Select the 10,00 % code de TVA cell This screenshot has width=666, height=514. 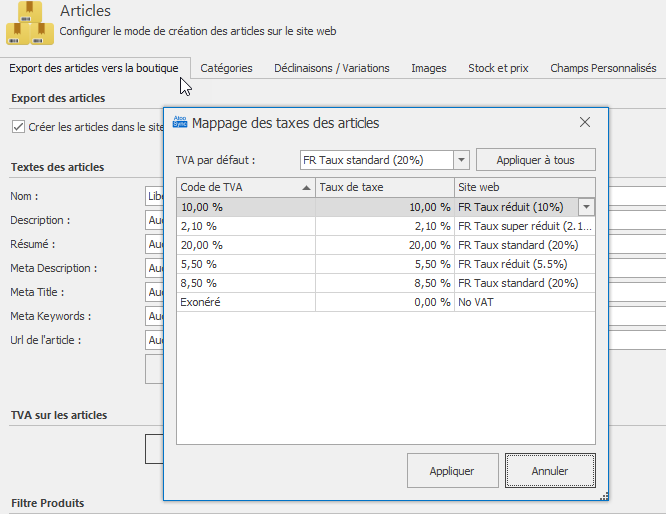[x=246, y=207]
